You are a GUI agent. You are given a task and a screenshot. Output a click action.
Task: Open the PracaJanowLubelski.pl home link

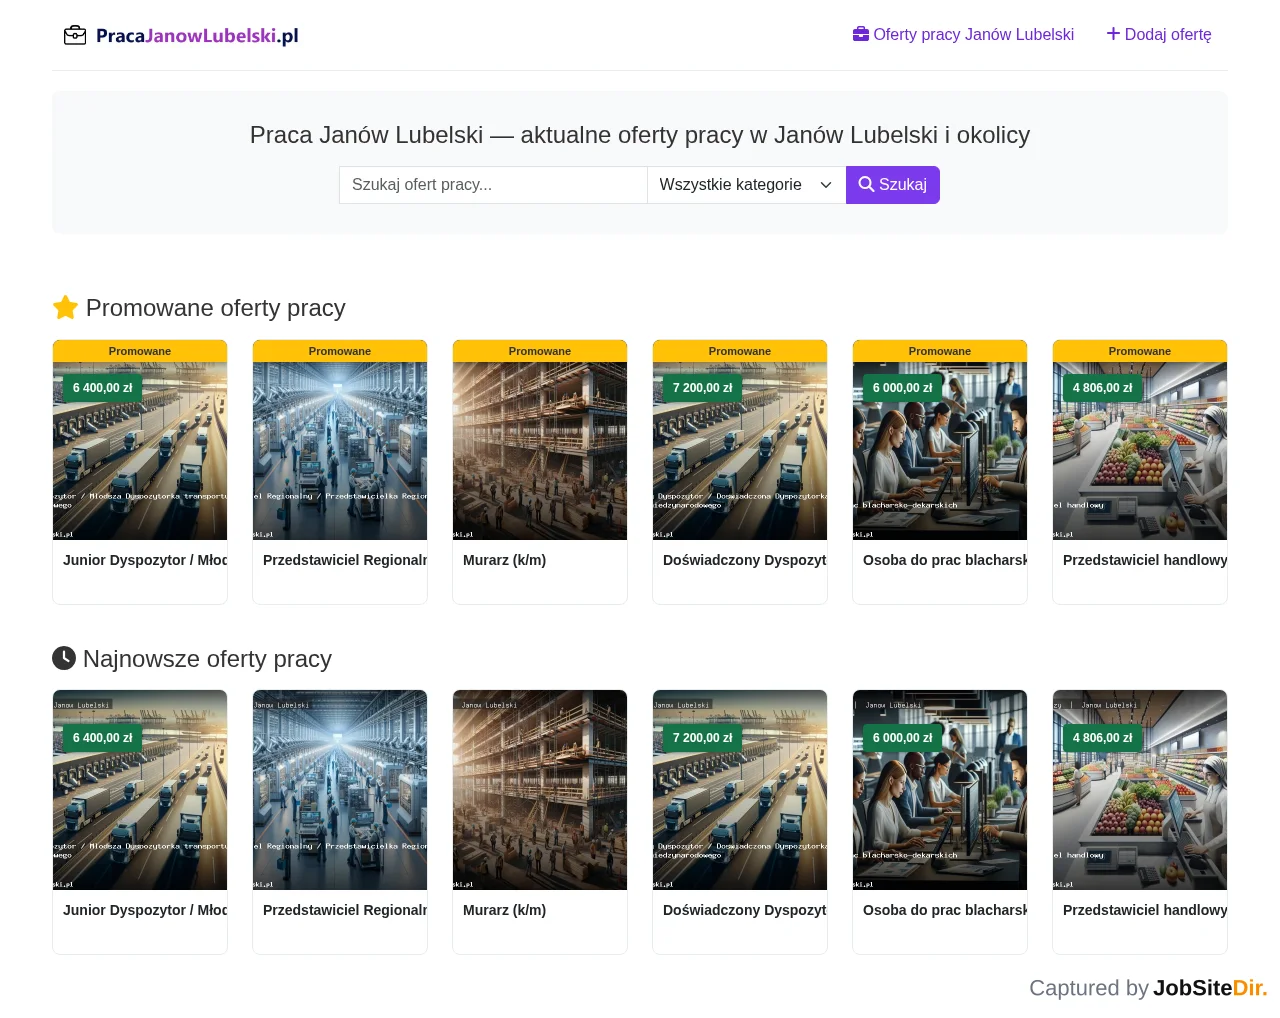pyautogui.click(x=181, y=36)
